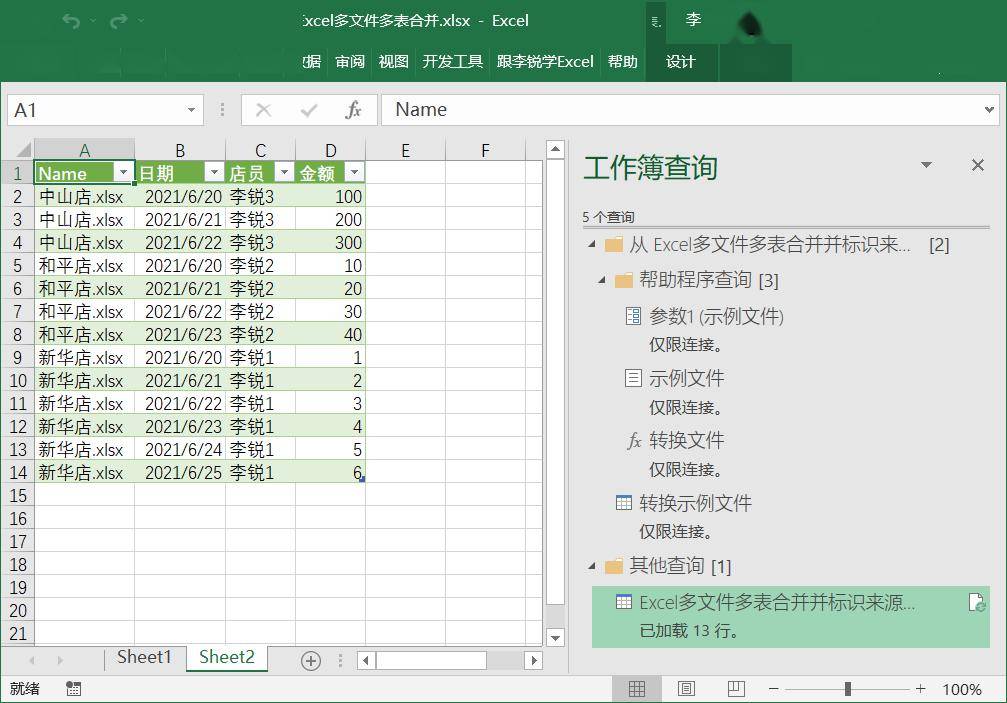Open the 店员 column filter dropdown
This screenshot has height=703, width=1007.
pyautogui.click(x=284, y=172)
